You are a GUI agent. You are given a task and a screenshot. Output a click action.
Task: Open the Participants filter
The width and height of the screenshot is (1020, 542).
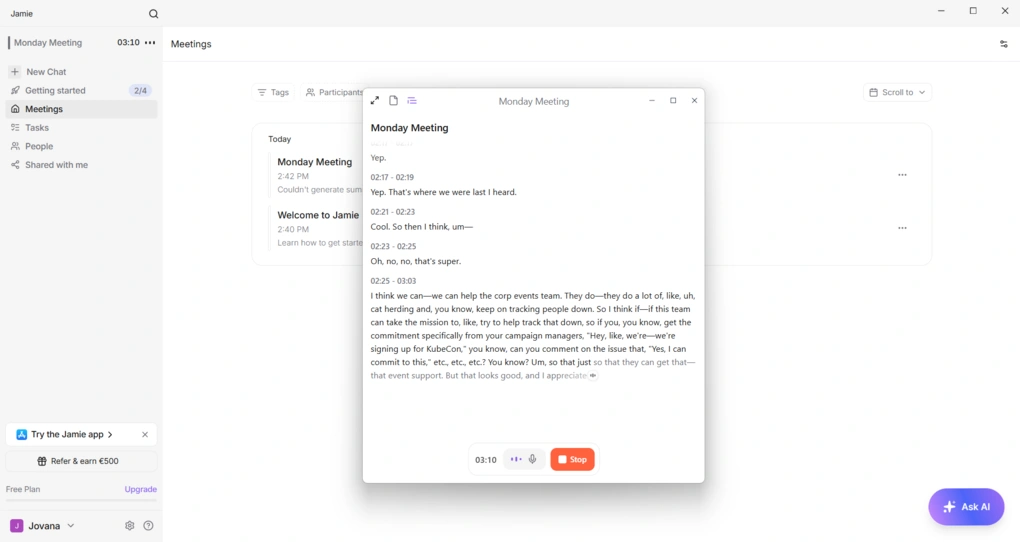(x=334, y=92)
